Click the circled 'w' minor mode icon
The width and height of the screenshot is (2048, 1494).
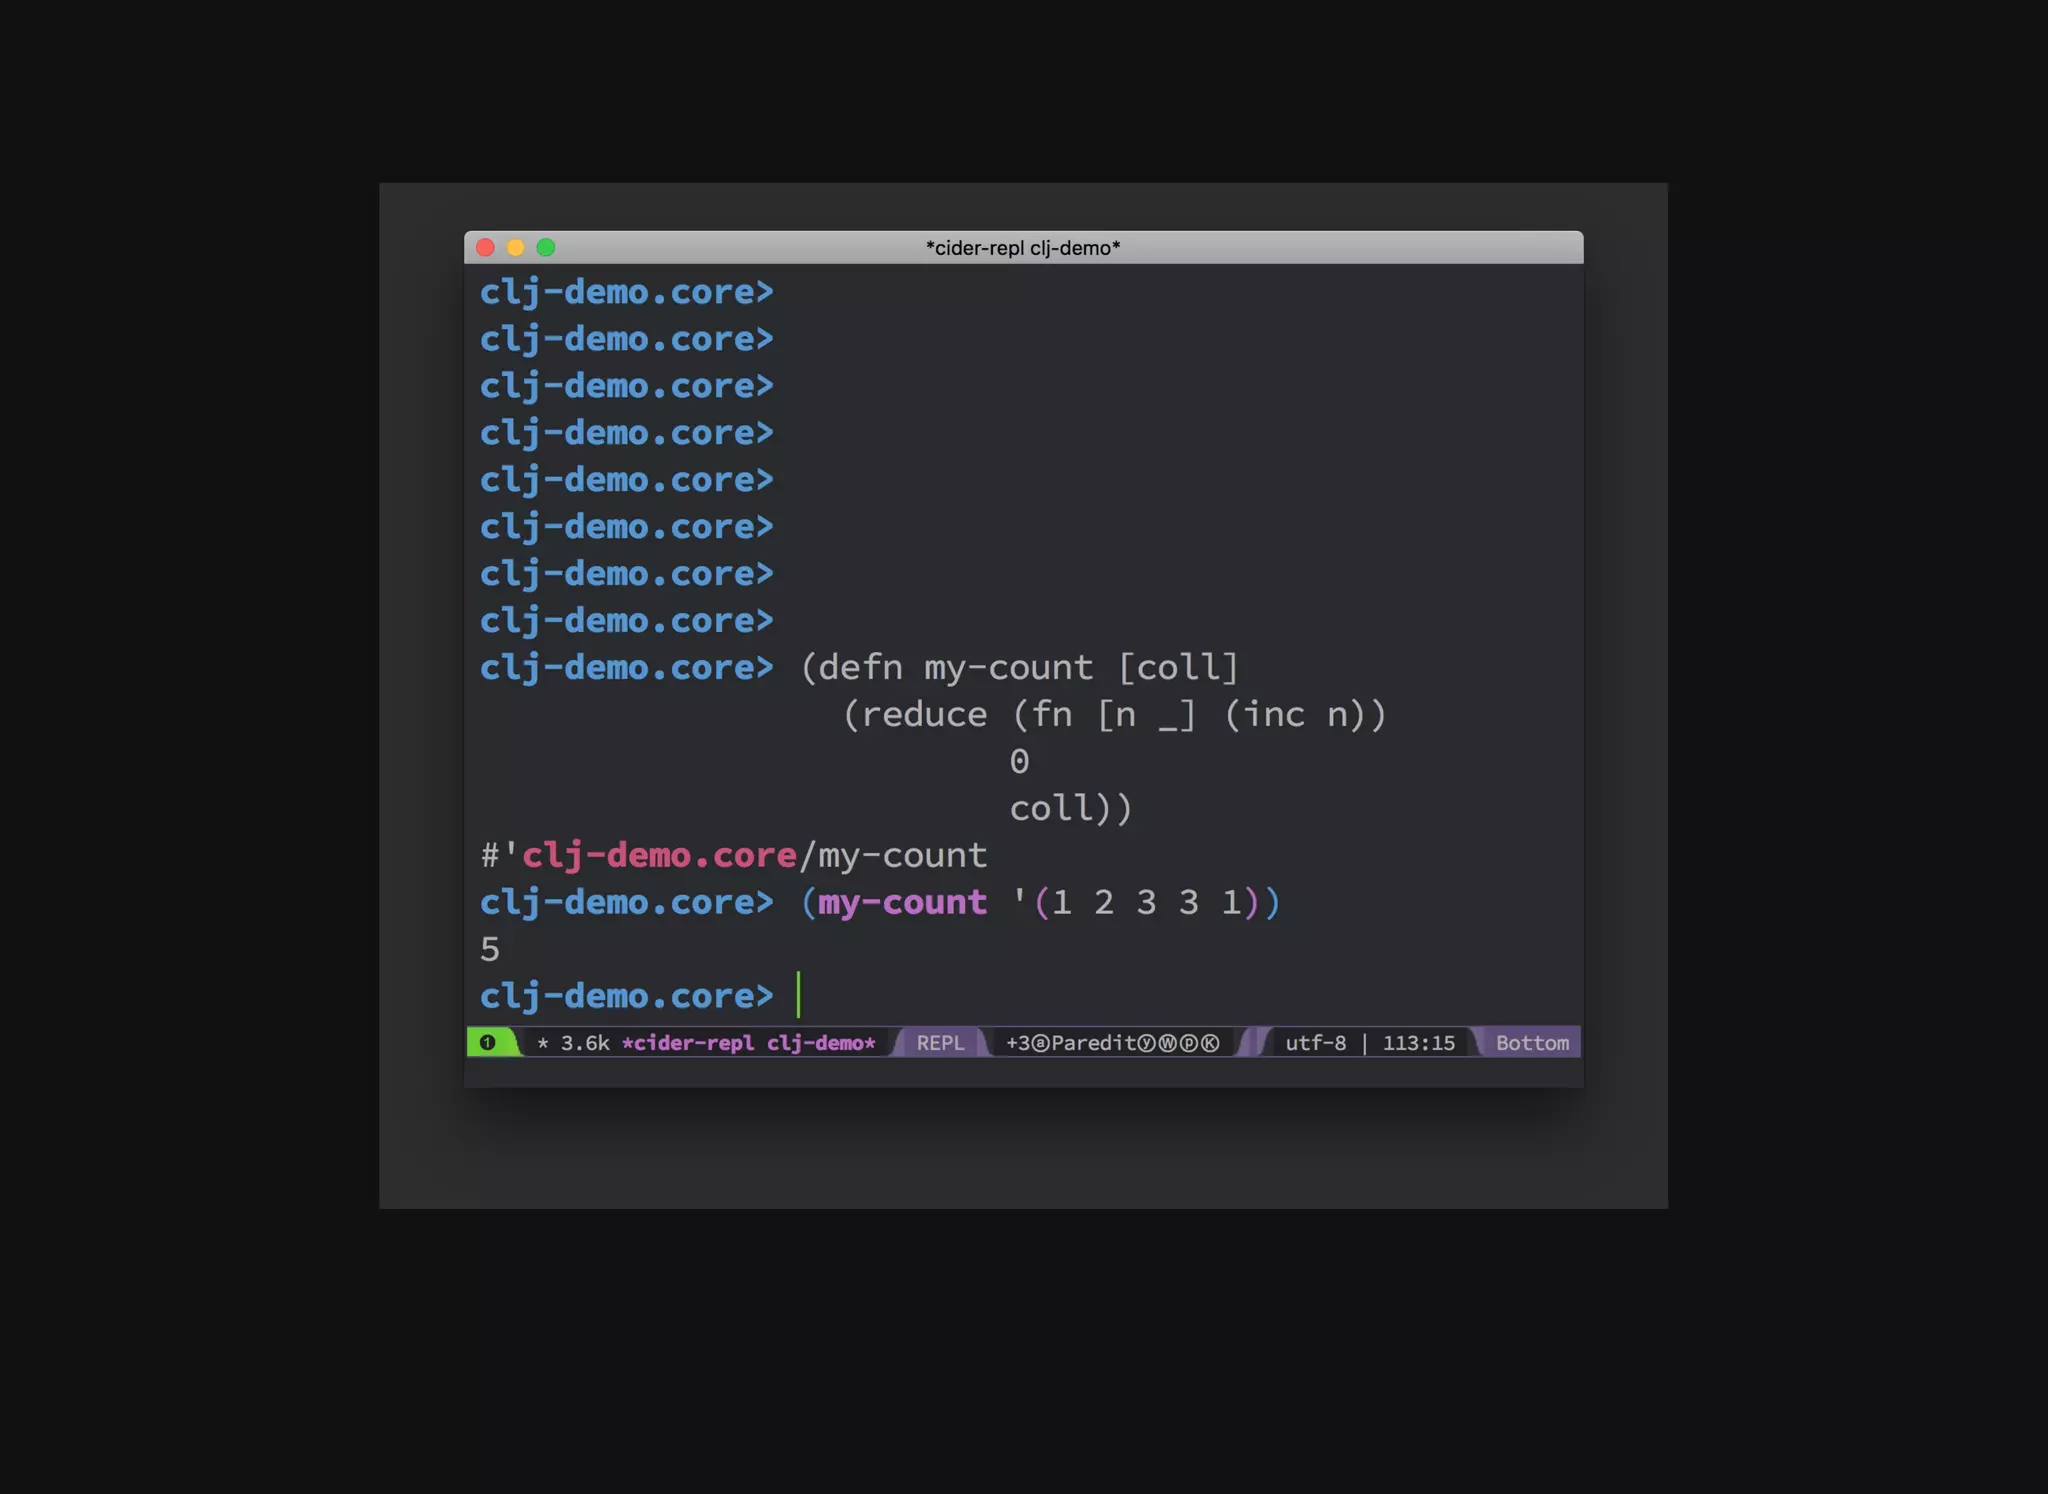coord(1167,1043)
